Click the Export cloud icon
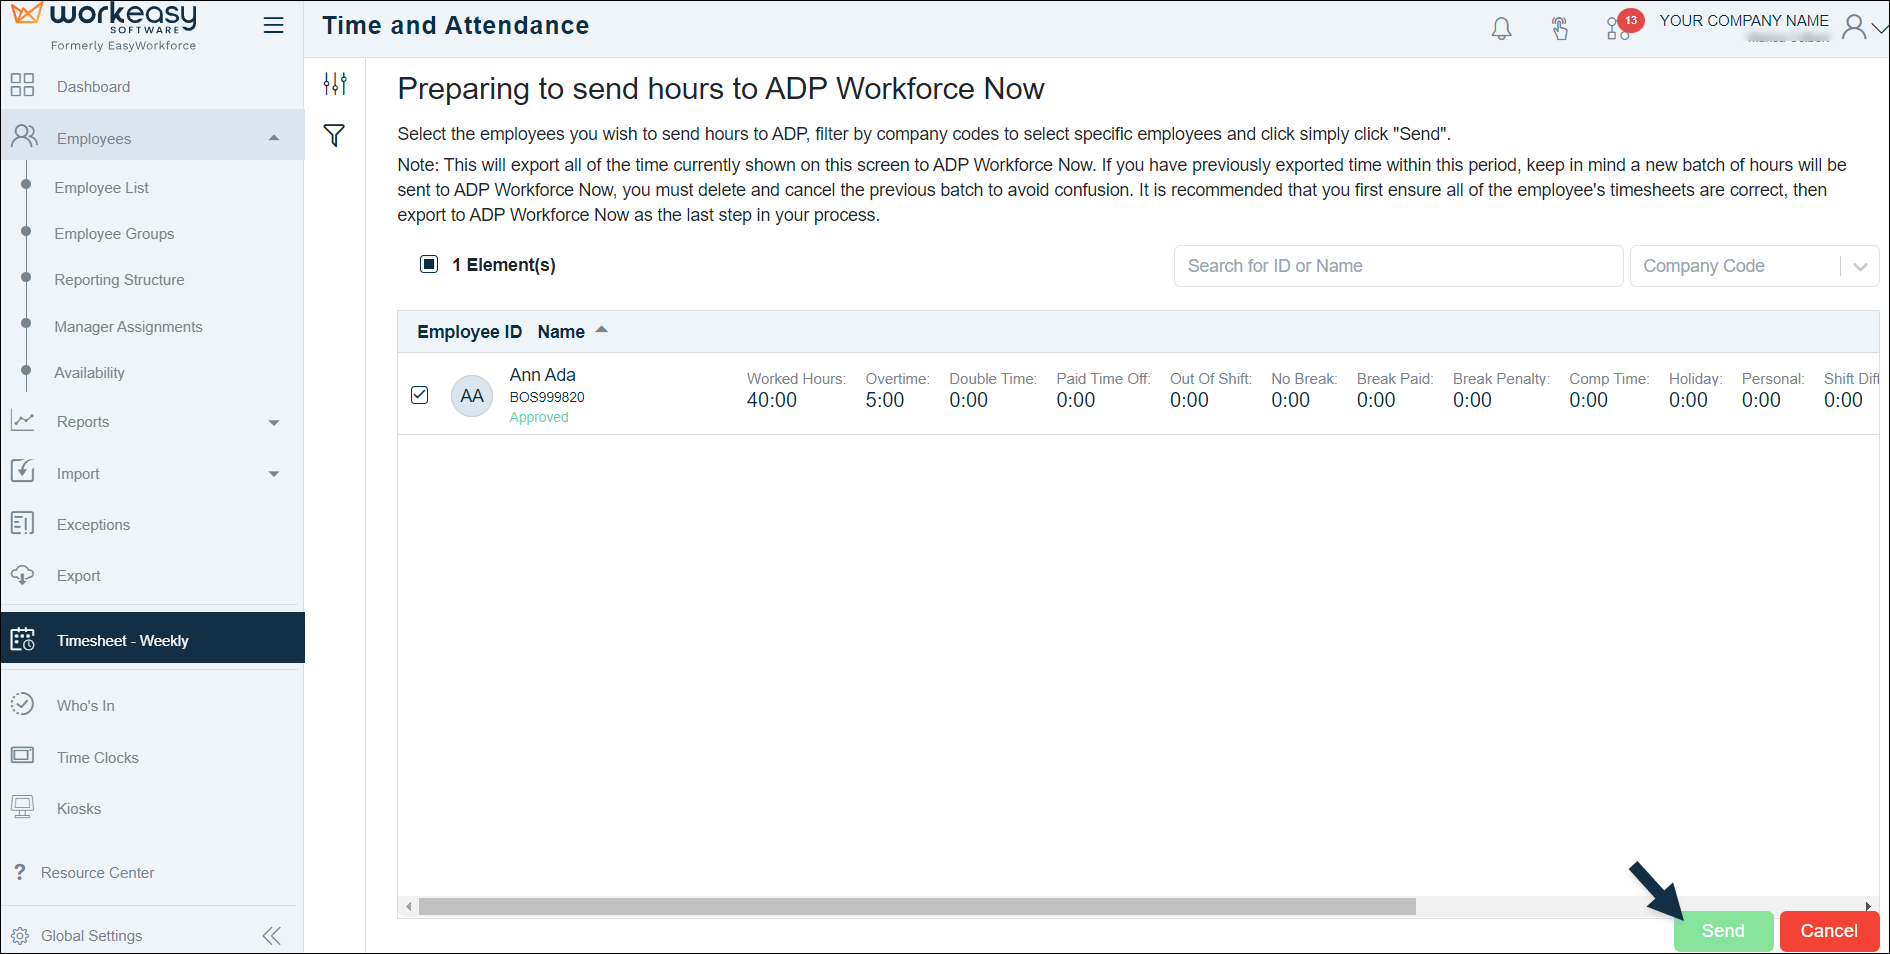The image size is (1890, 954). (x=22, y=575)
